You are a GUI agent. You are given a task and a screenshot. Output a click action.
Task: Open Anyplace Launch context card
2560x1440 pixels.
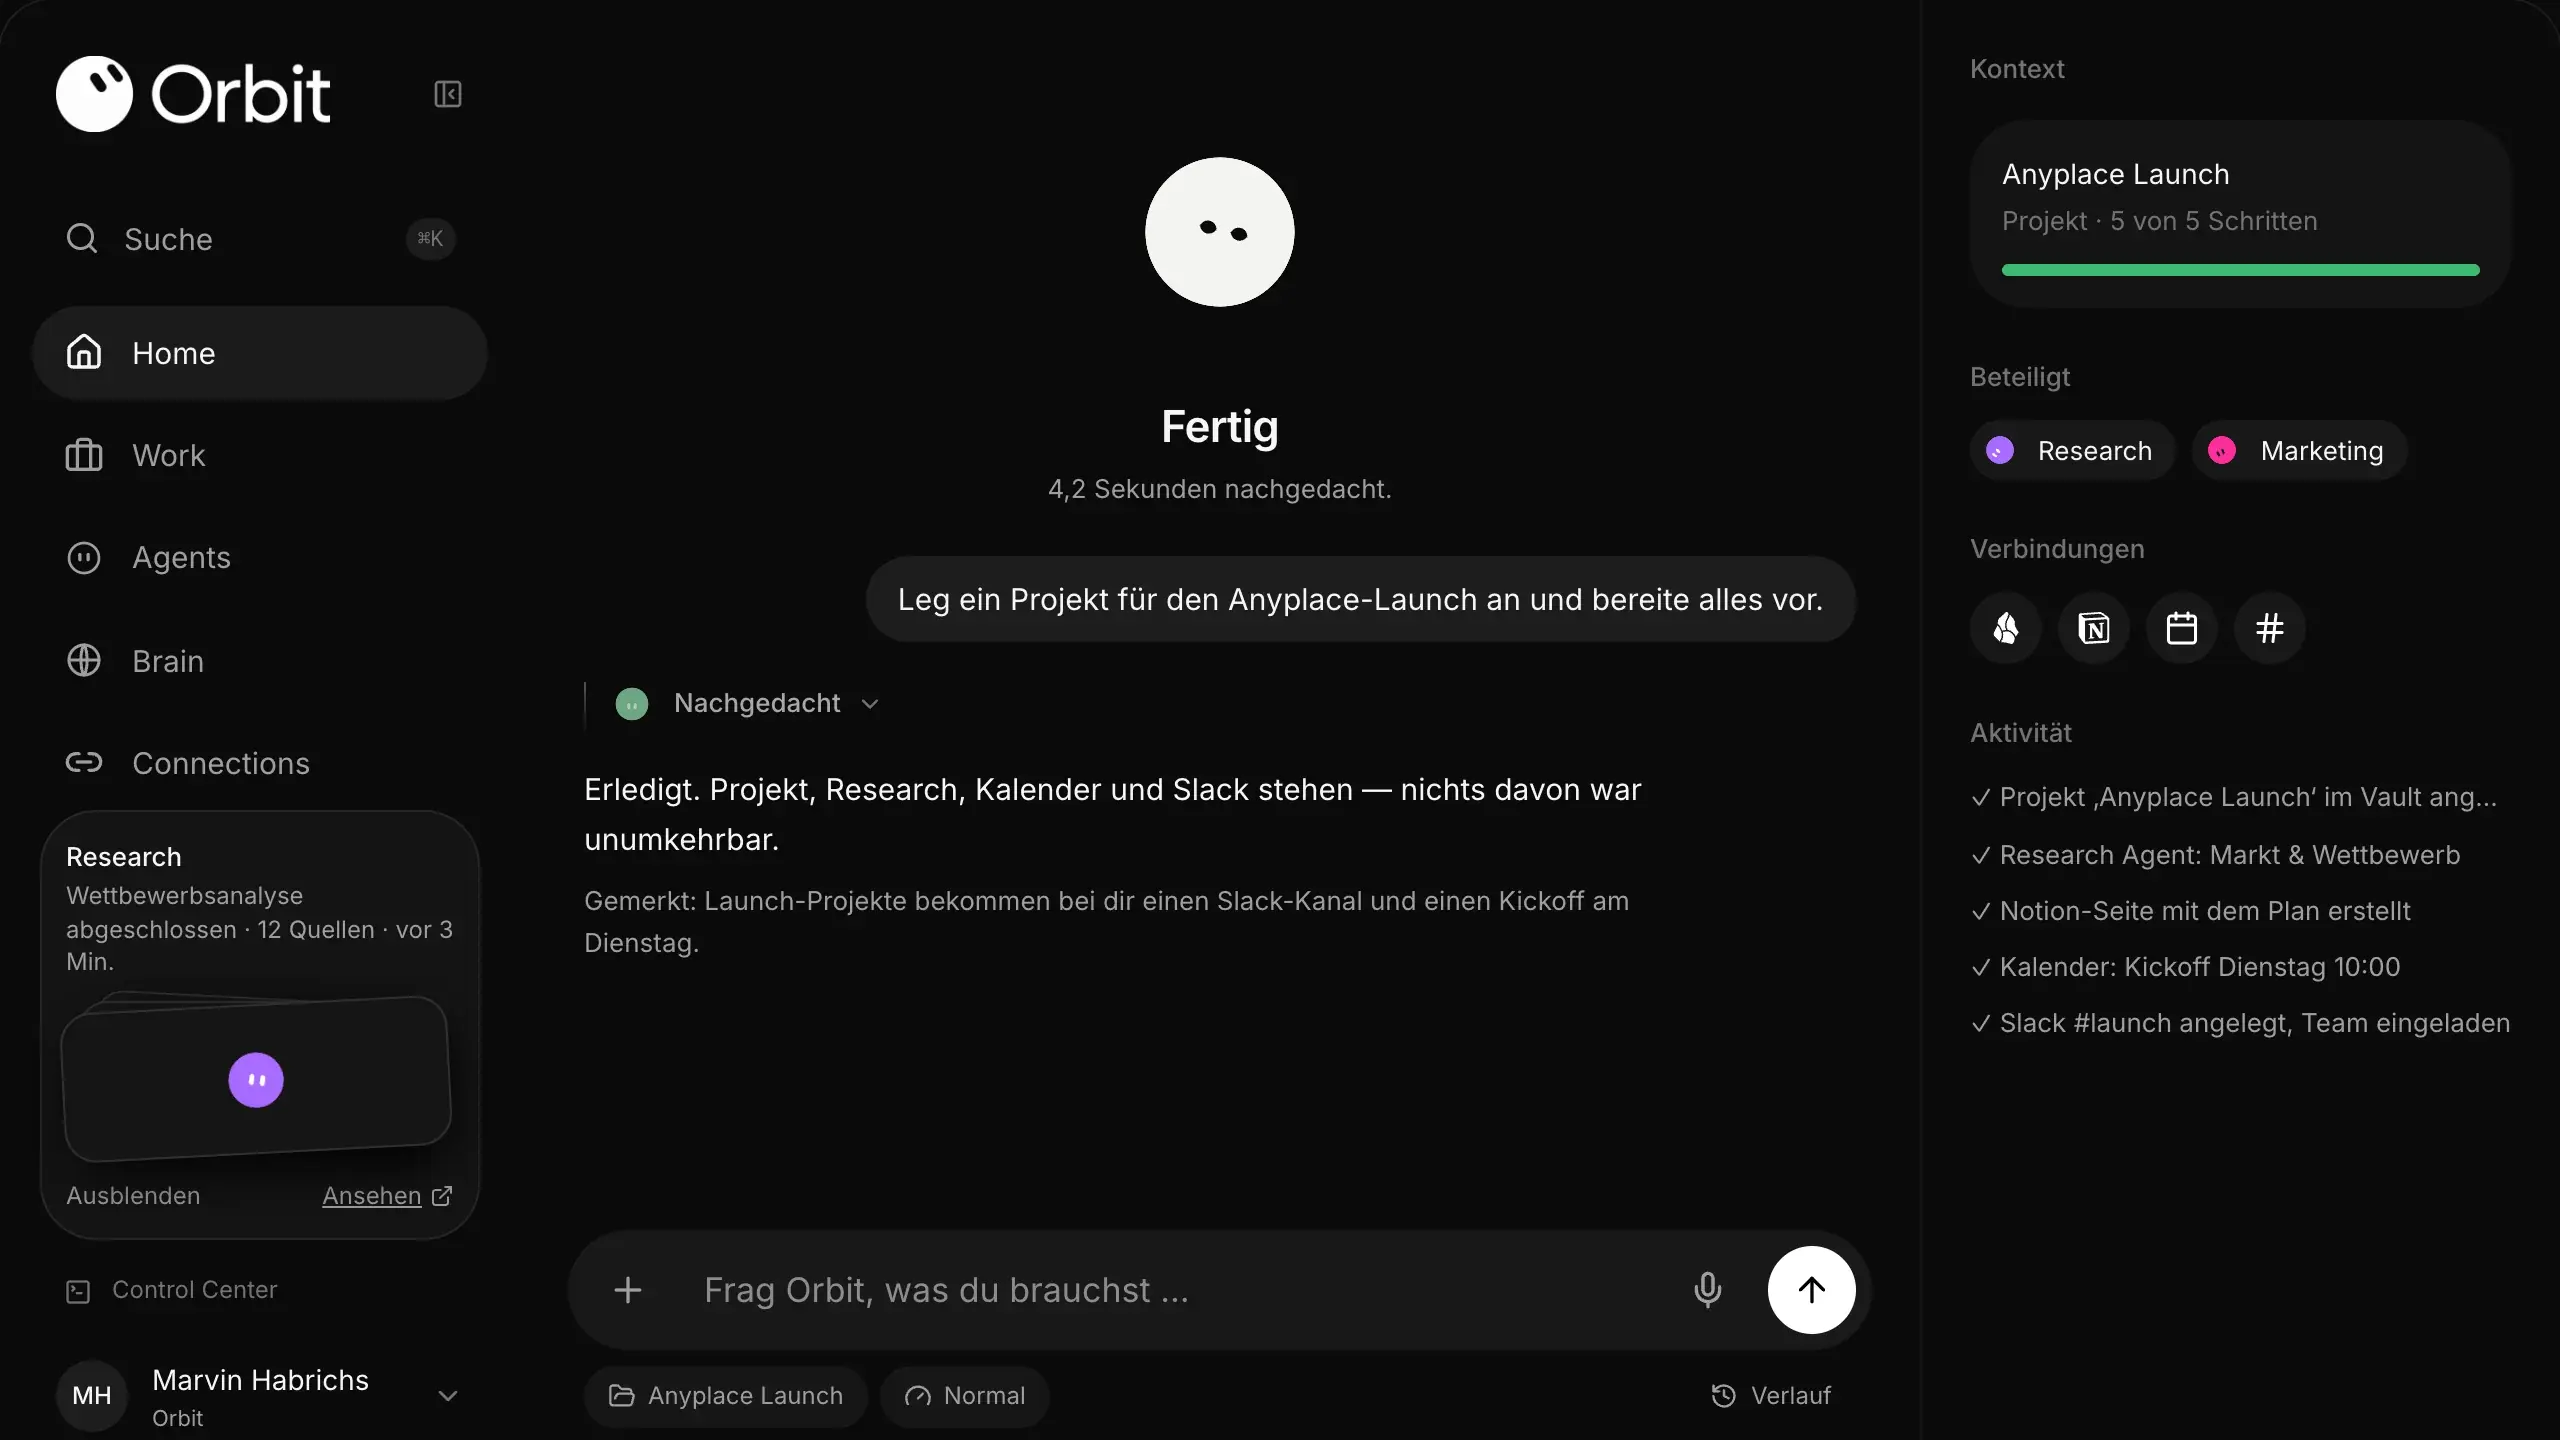pyautogui.click(x=2240, y=214)
